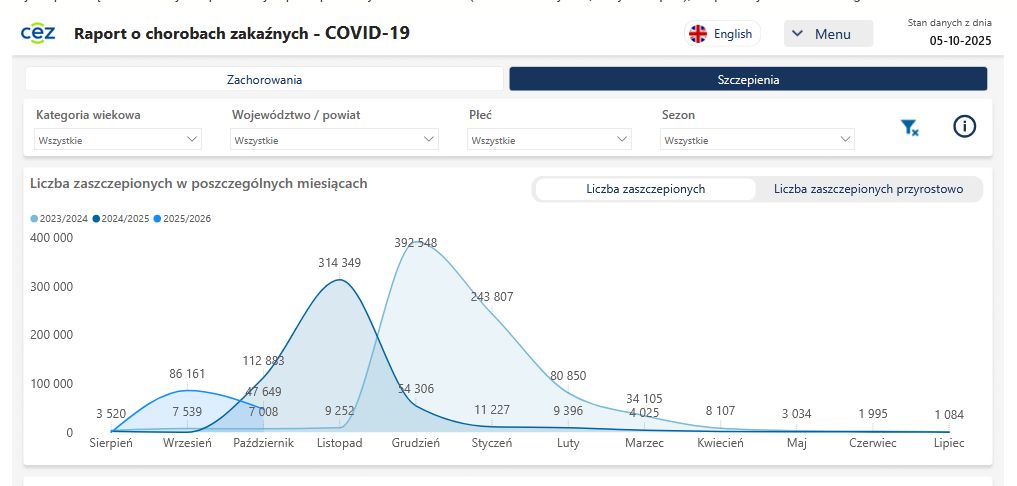The image size is (1017, 486).
Task: Click the 400 000 y-axis value
Action: (52, 238)
